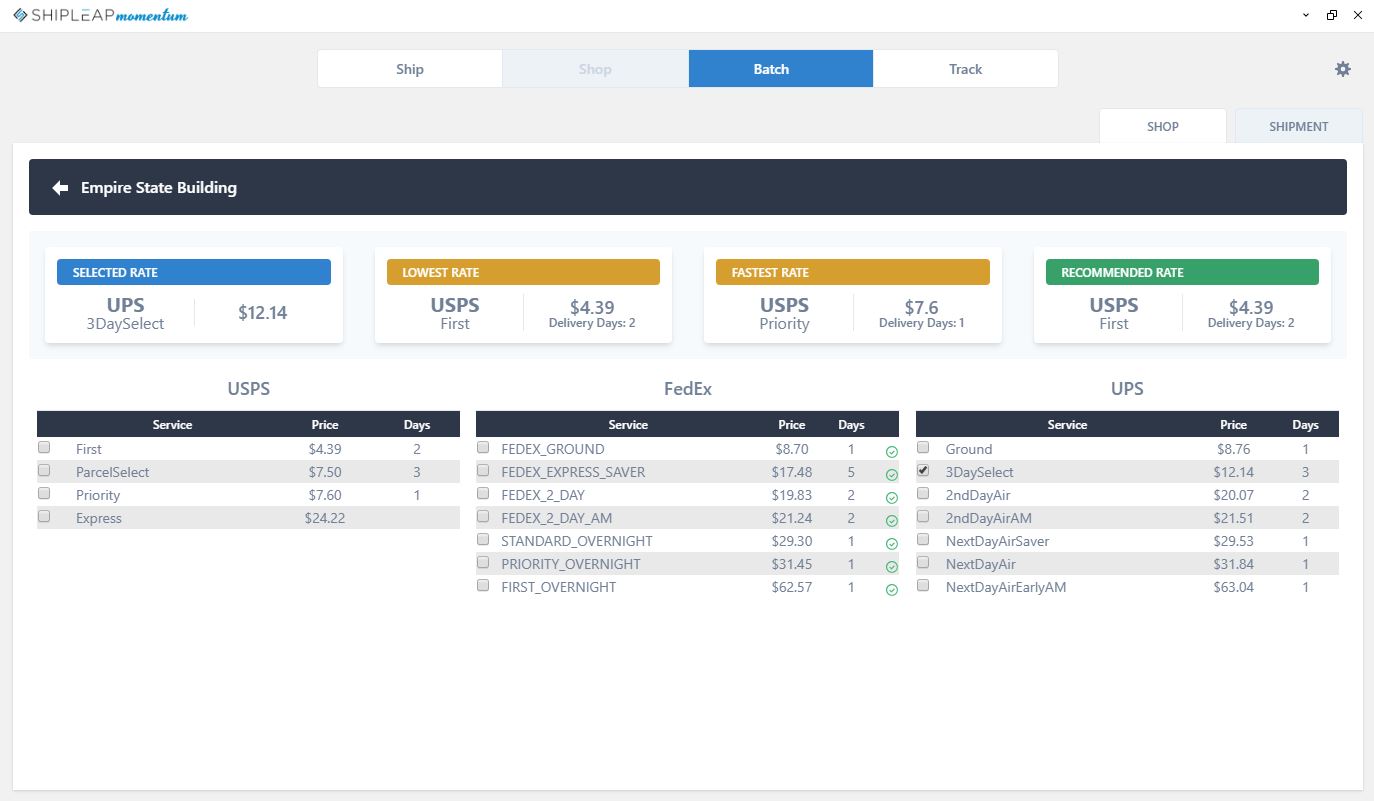Click the LOWEST RATE header
Screen dimensions: 1374x801
point(523,272)
